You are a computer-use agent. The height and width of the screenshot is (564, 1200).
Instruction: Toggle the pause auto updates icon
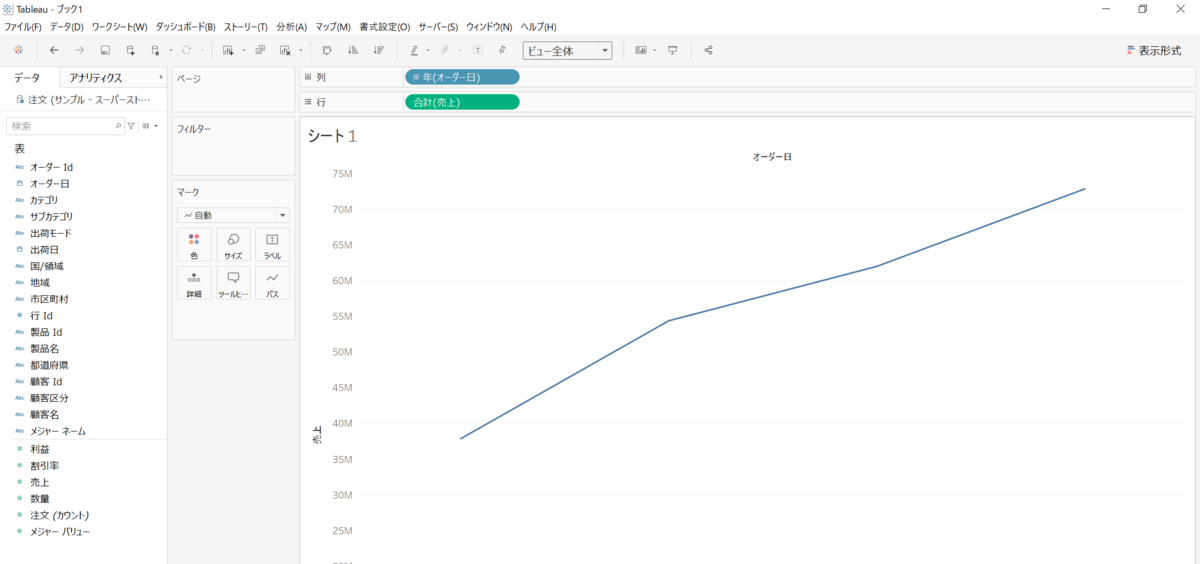pyautogui.click(x=156, y=50)
